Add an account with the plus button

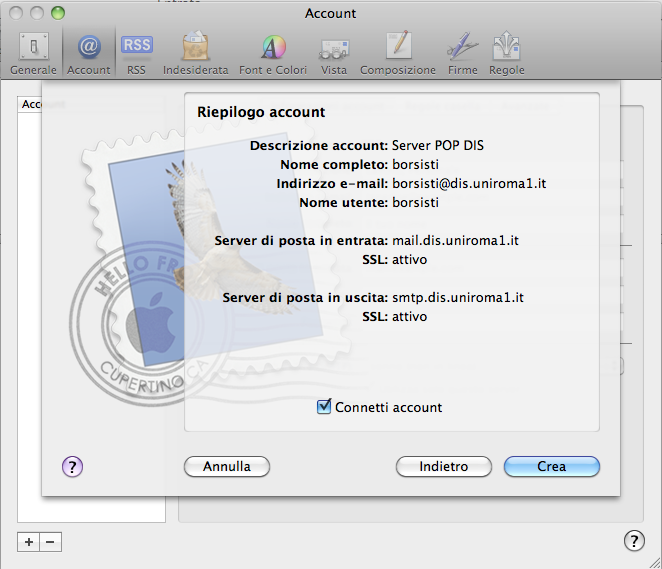29,541
